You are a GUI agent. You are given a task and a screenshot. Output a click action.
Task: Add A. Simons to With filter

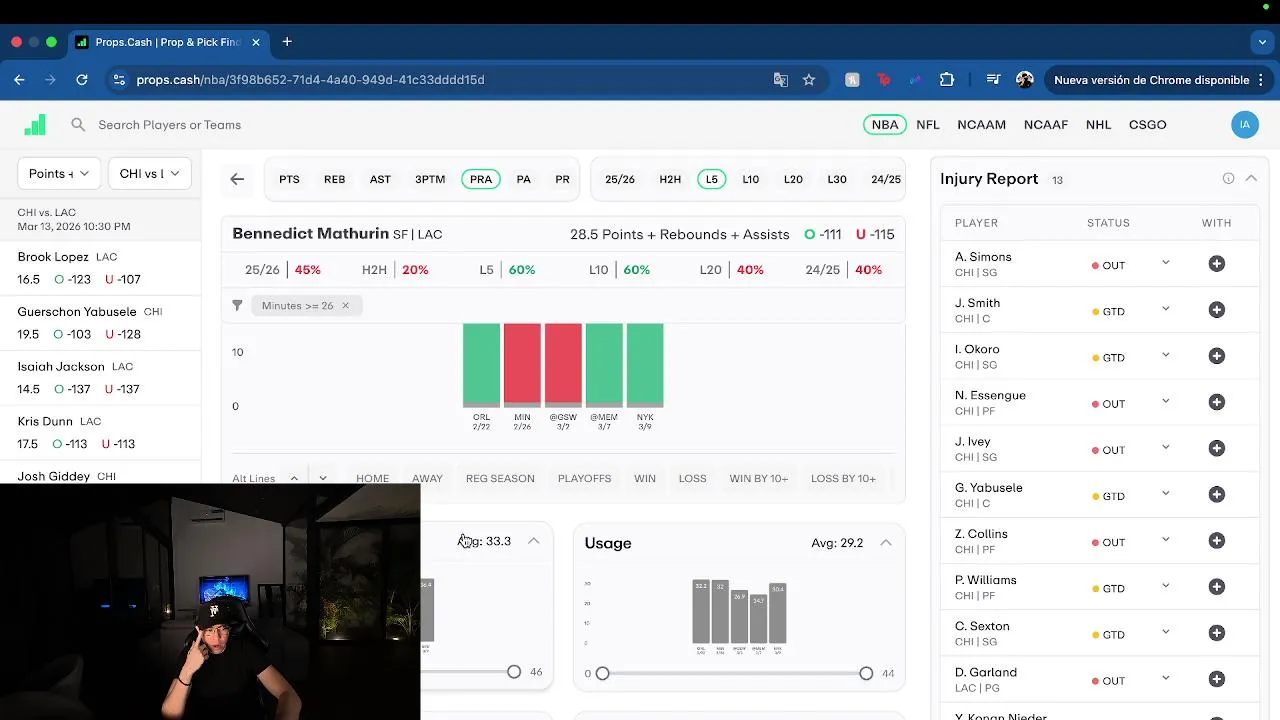tap(1217, 264)
